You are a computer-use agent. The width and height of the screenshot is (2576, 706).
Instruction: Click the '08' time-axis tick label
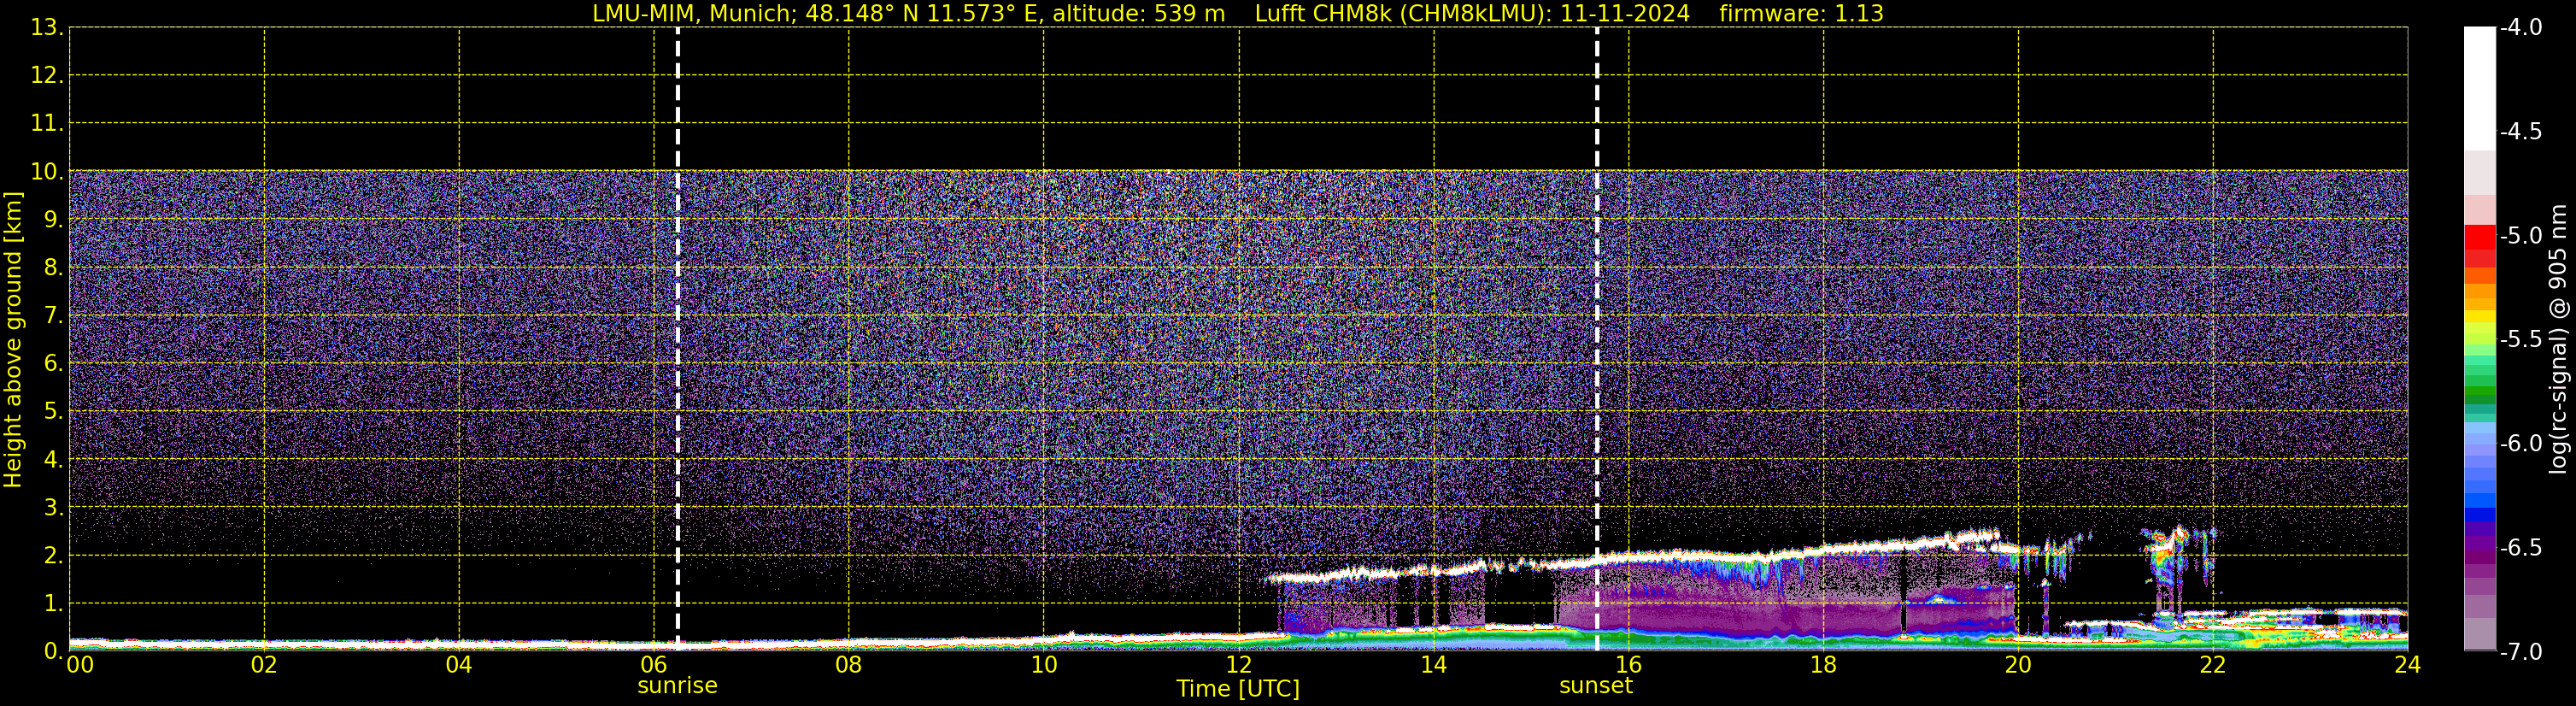[x=849, y=665]
